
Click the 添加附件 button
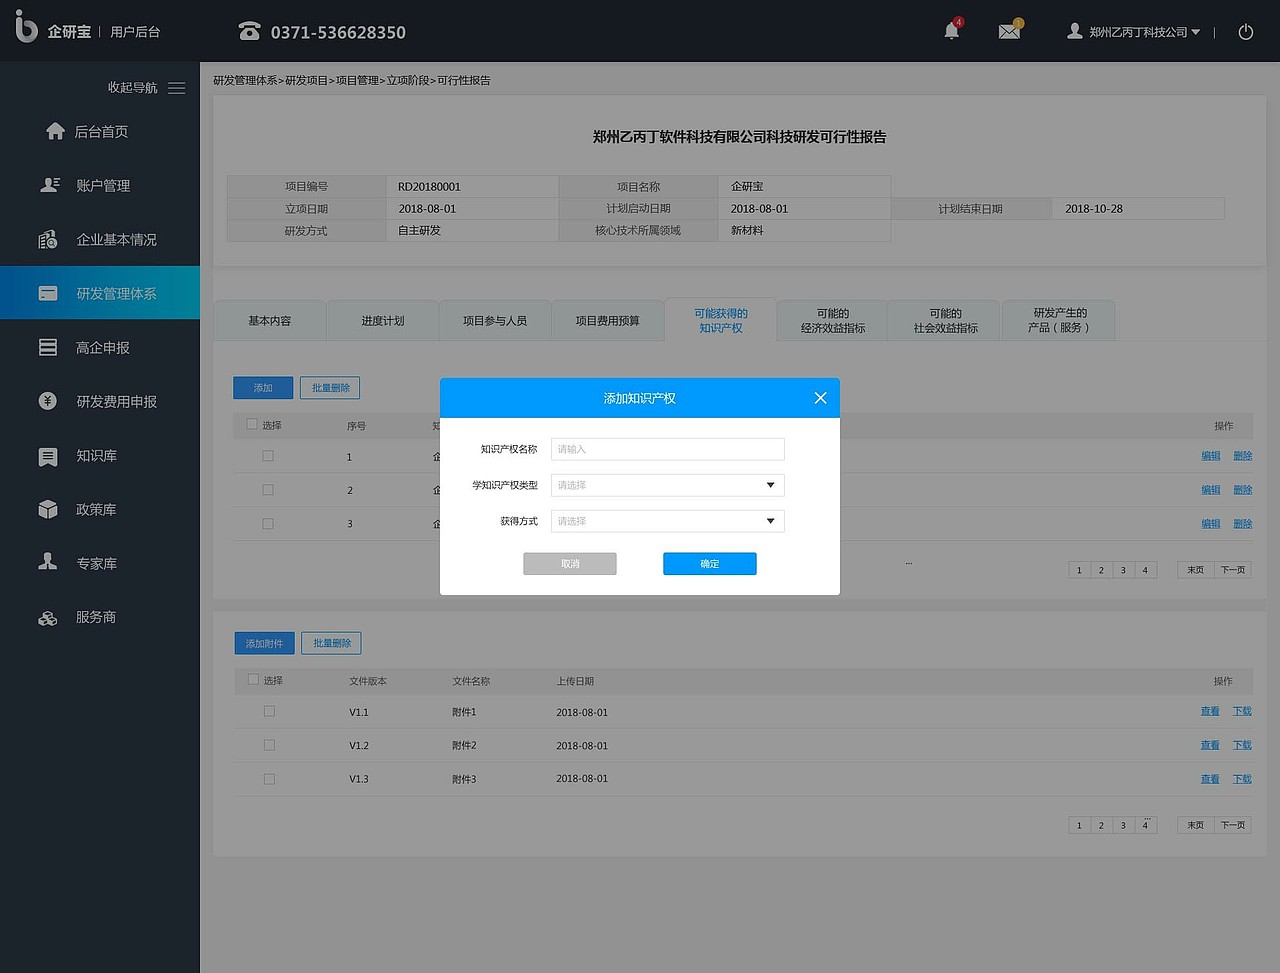(265, 643)
